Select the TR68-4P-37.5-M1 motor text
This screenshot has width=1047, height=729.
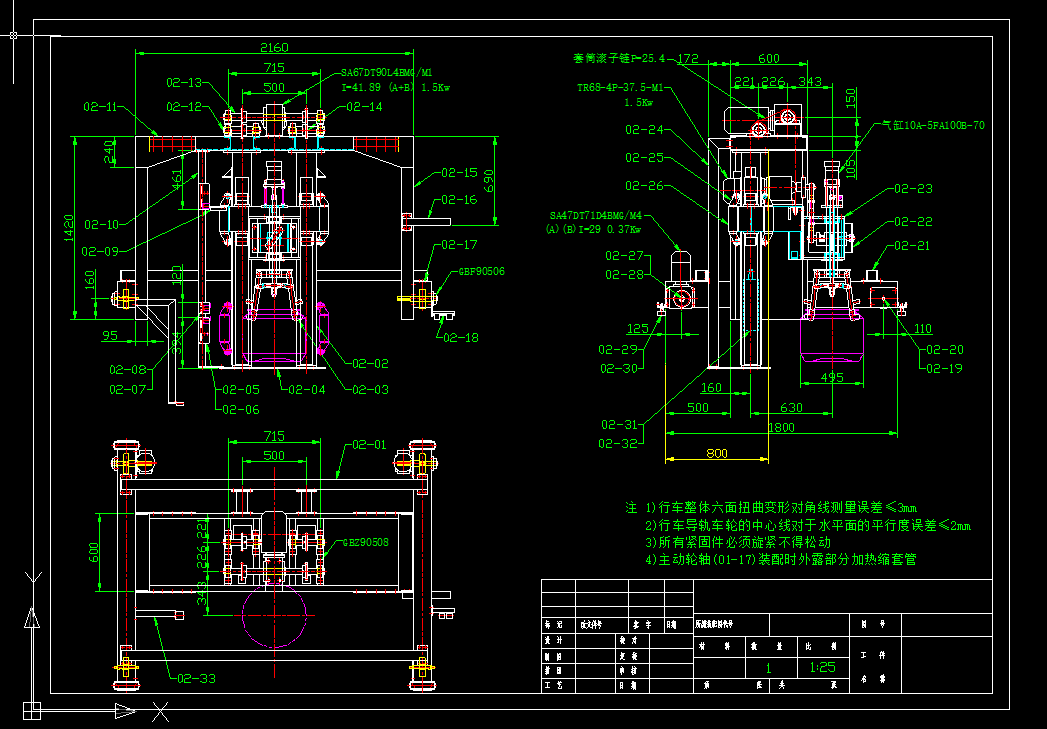pos(622,87)
